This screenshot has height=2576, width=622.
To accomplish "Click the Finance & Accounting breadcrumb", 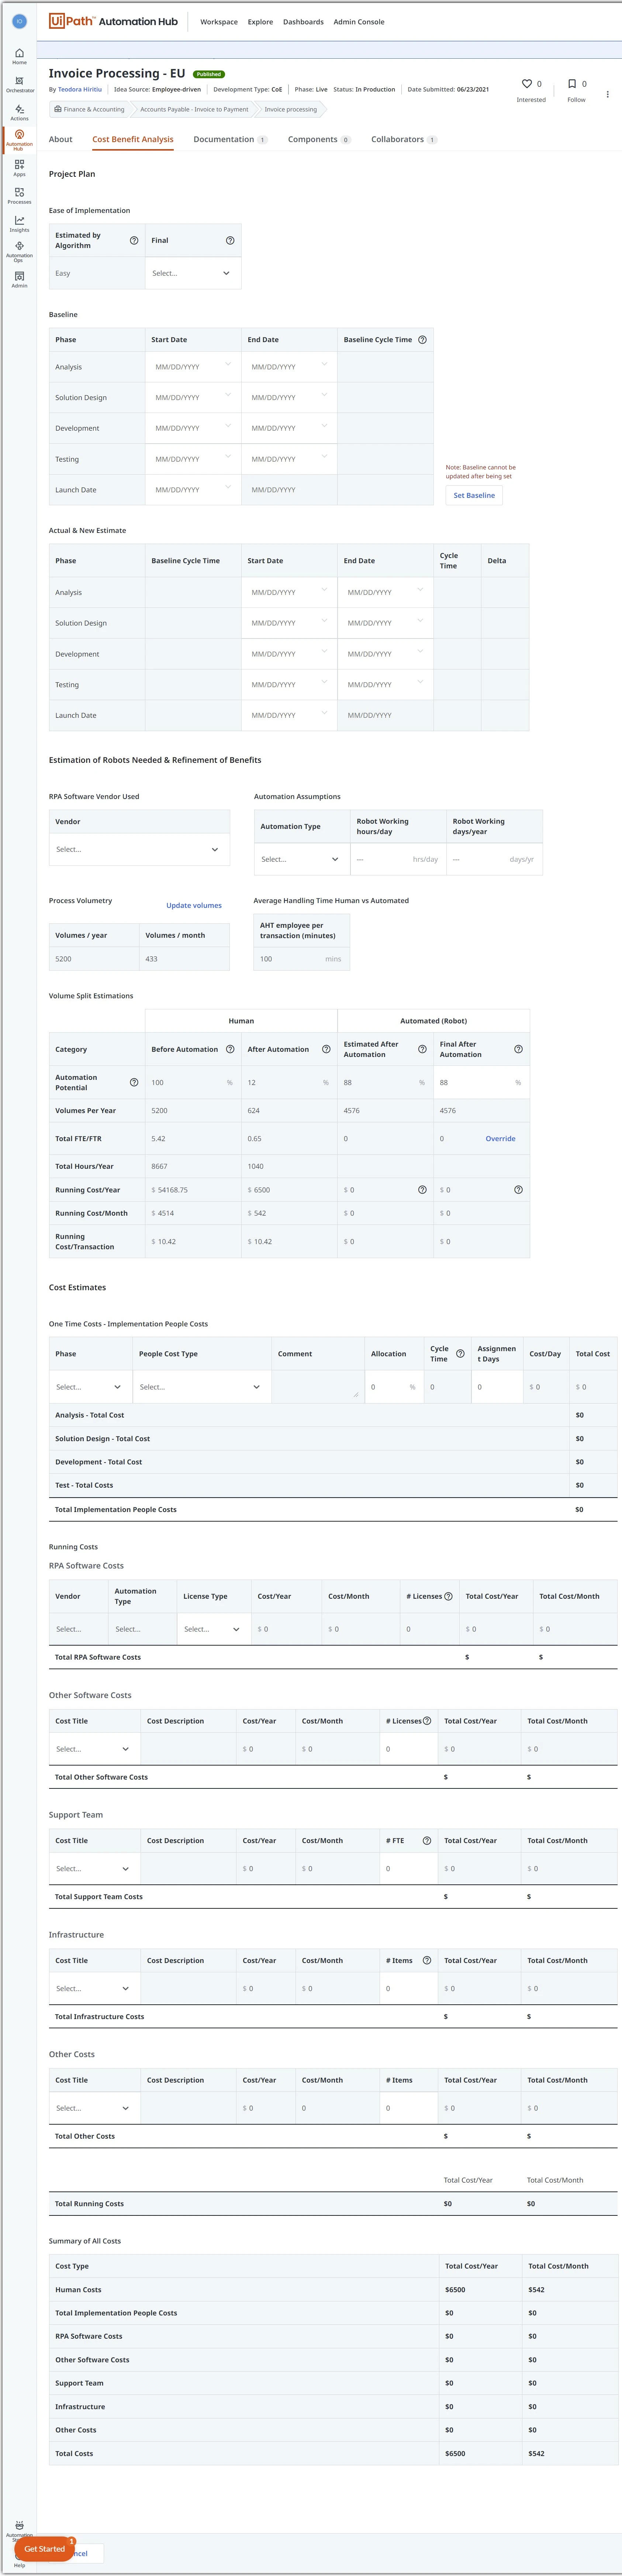I will (90, 109).
